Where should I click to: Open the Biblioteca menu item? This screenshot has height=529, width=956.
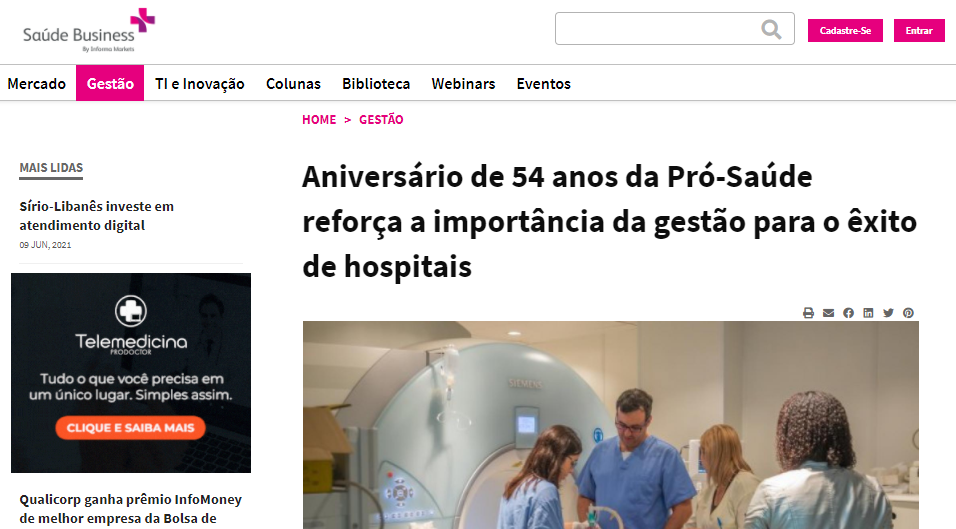[376, 83]
